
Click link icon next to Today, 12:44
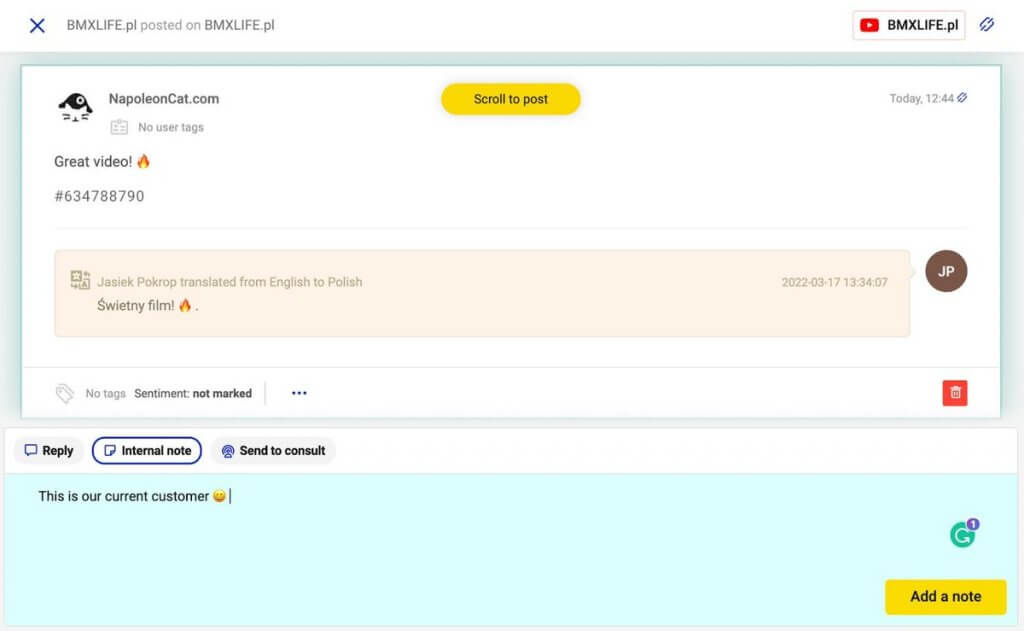coord(963,98)
